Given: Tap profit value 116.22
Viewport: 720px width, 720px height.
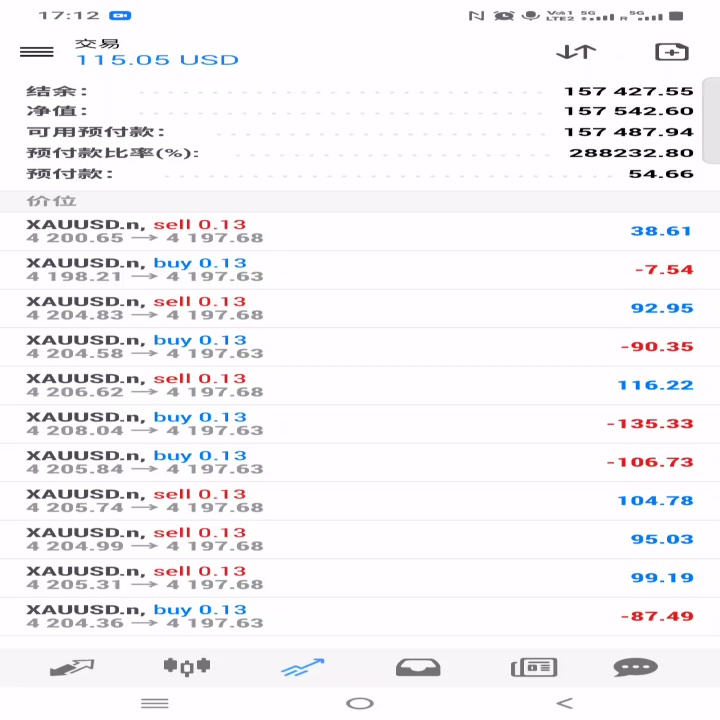Looking at the screenshot, I should [655, 385].
